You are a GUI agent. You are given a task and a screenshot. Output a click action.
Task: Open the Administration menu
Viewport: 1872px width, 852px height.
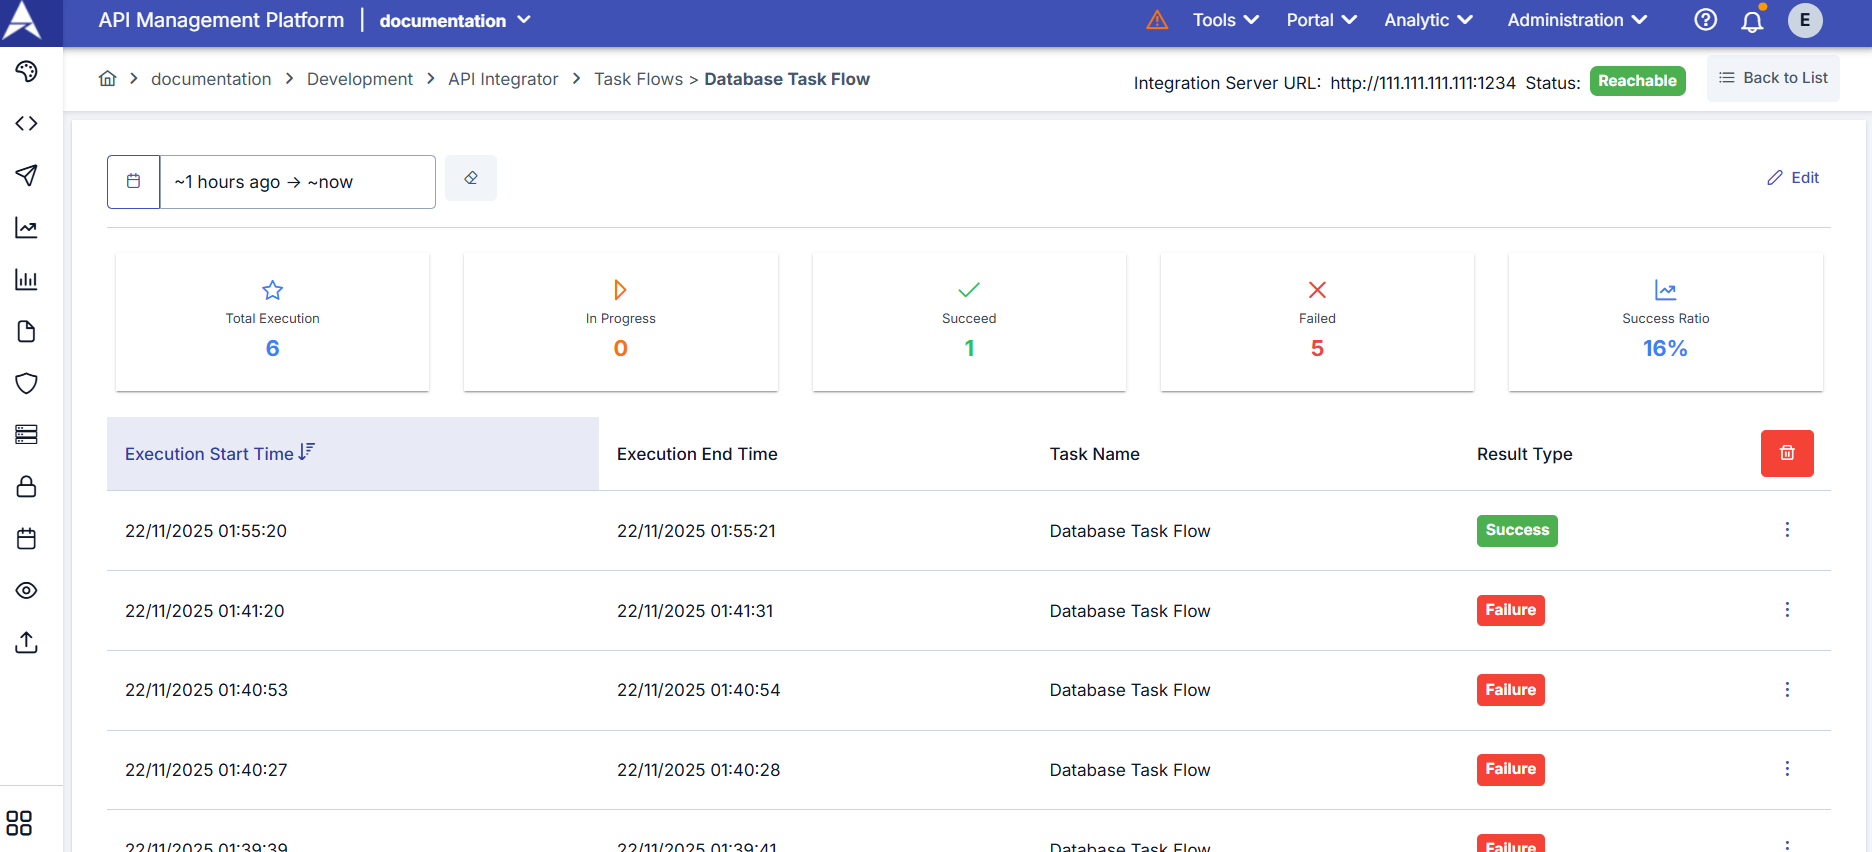[x=1577, y=20]
